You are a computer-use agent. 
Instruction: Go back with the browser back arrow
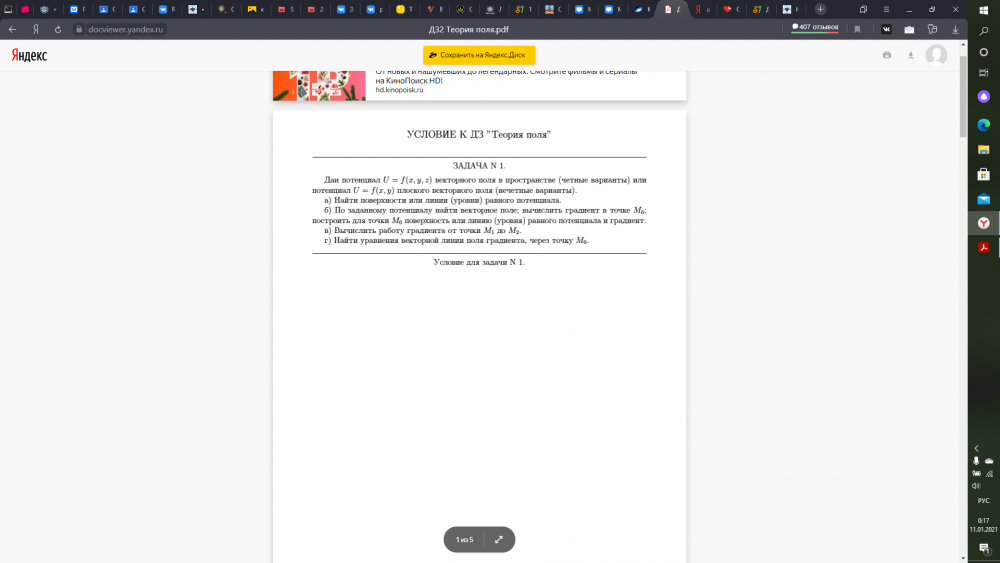tap(12, 29)
